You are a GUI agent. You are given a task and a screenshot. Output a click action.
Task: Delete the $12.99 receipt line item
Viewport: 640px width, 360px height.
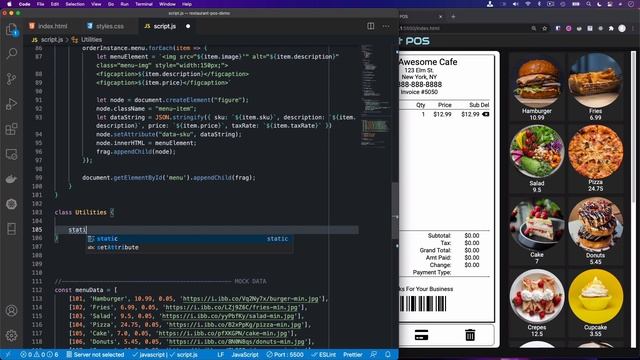[x=486, y=114]
